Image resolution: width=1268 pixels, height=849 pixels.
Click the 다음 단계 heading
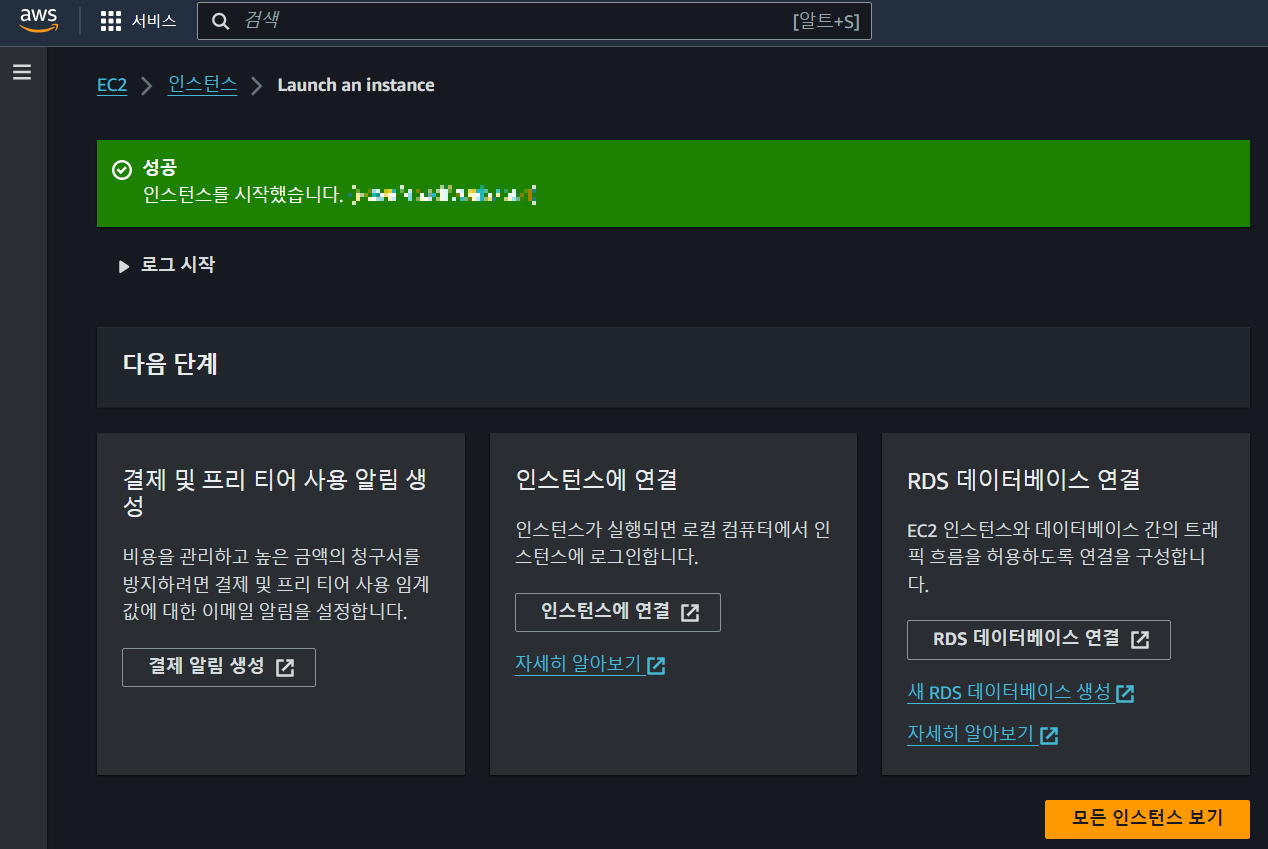(x=170, y=364)
